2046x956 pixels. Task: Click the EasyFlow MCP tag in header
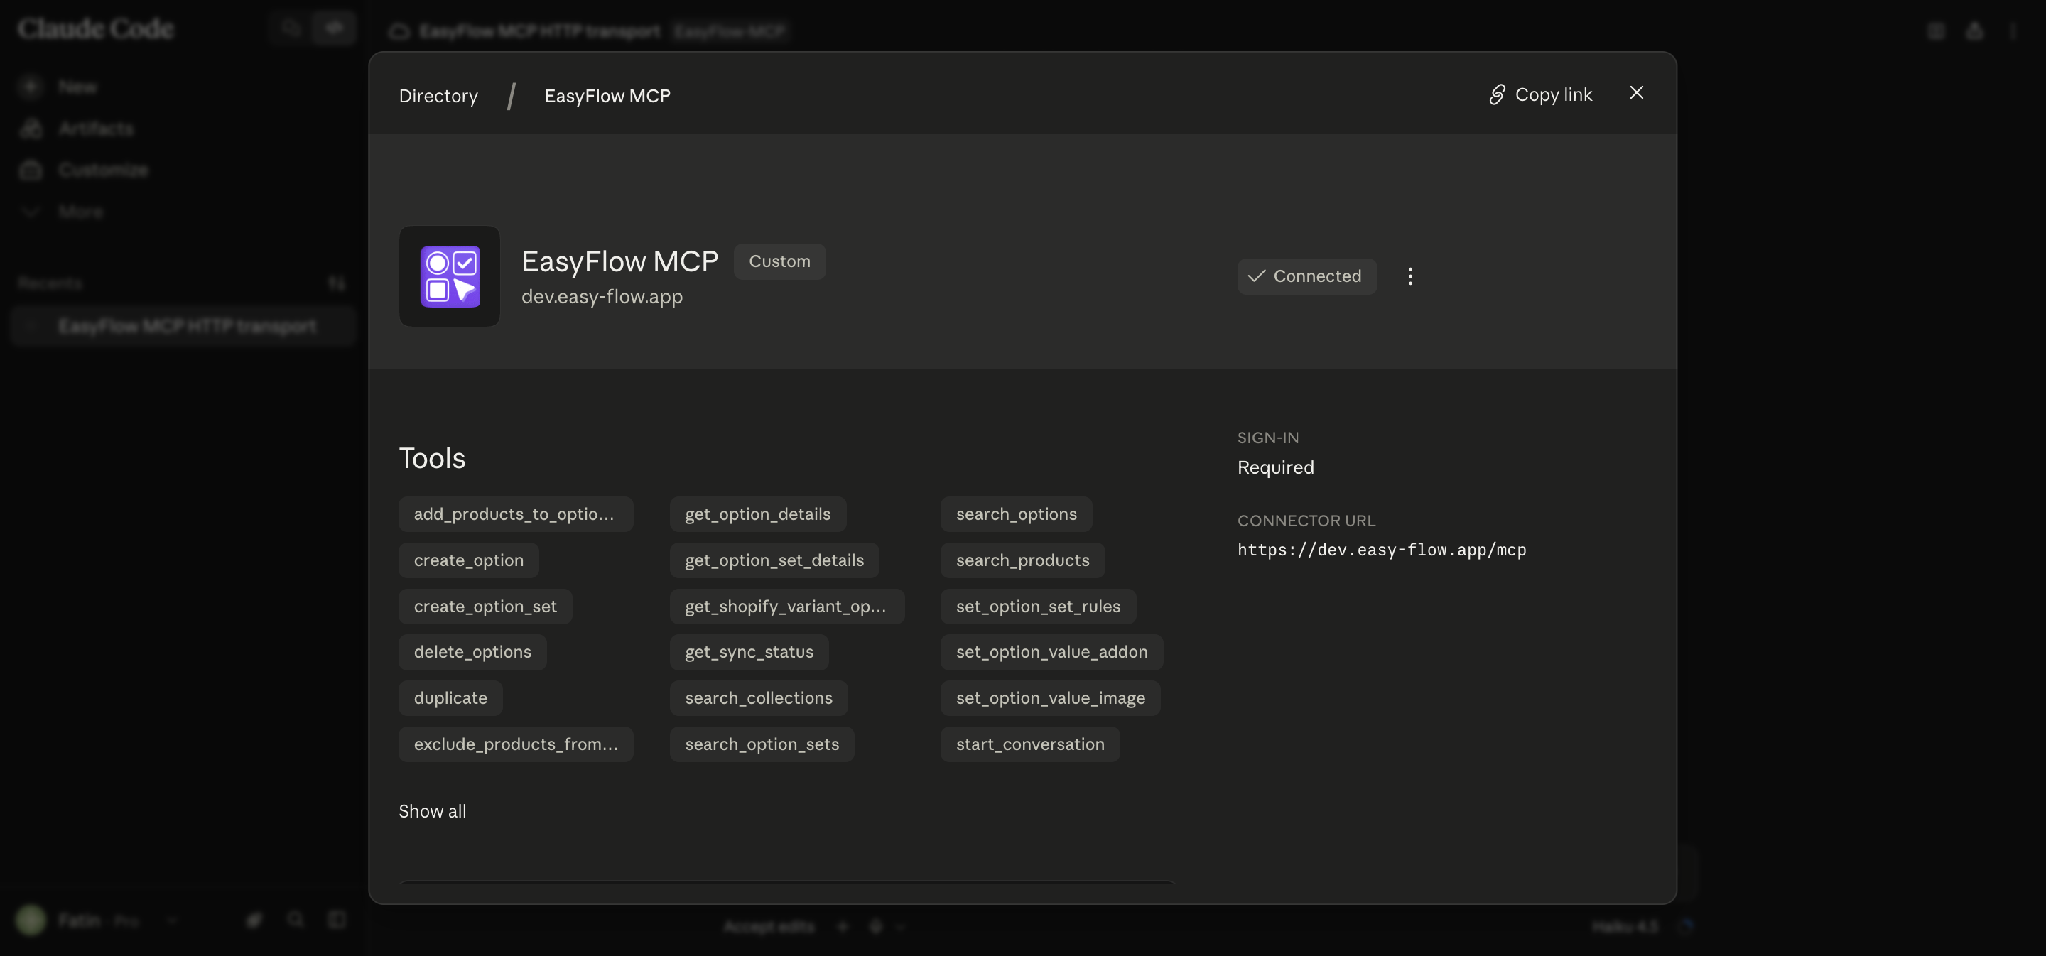click(x=730, y=31)
